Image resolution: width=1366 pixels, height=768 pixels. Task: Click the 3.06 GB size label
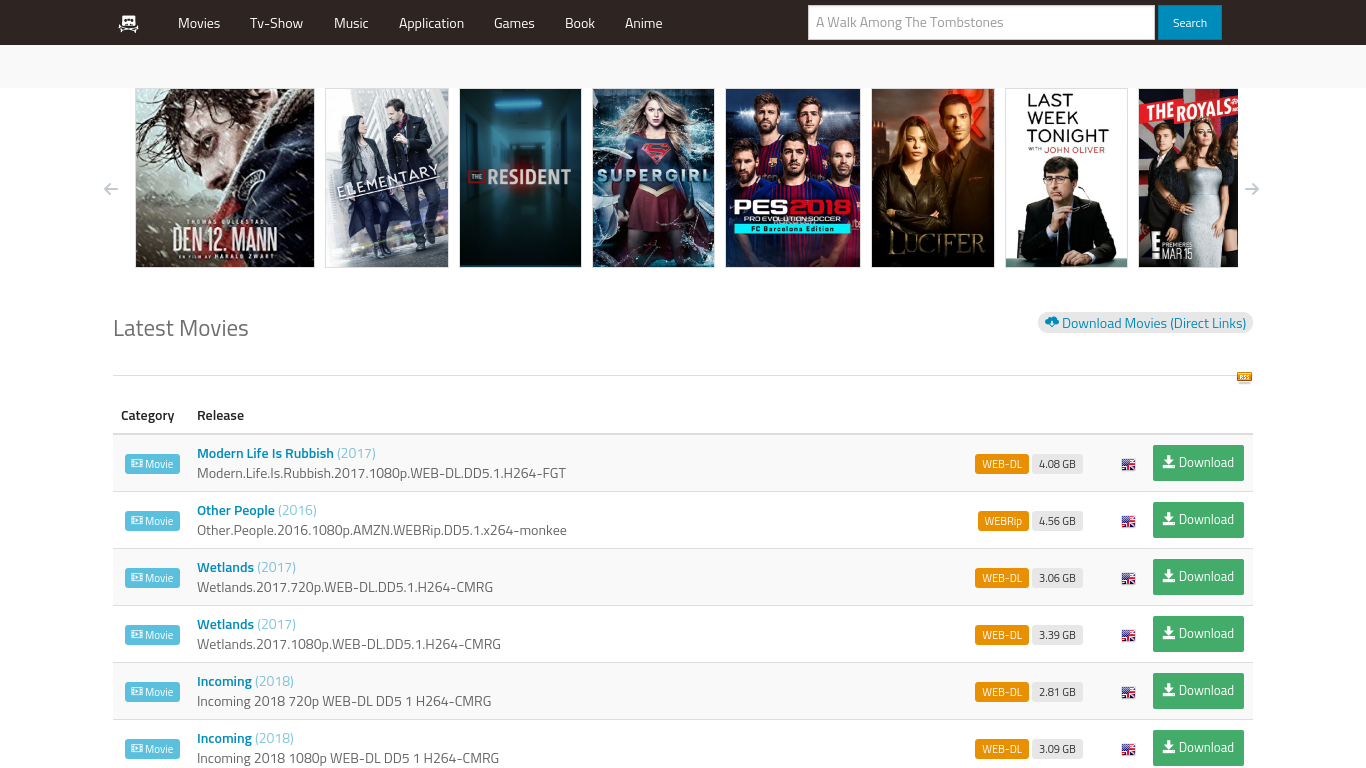[x=1057, y=578]
